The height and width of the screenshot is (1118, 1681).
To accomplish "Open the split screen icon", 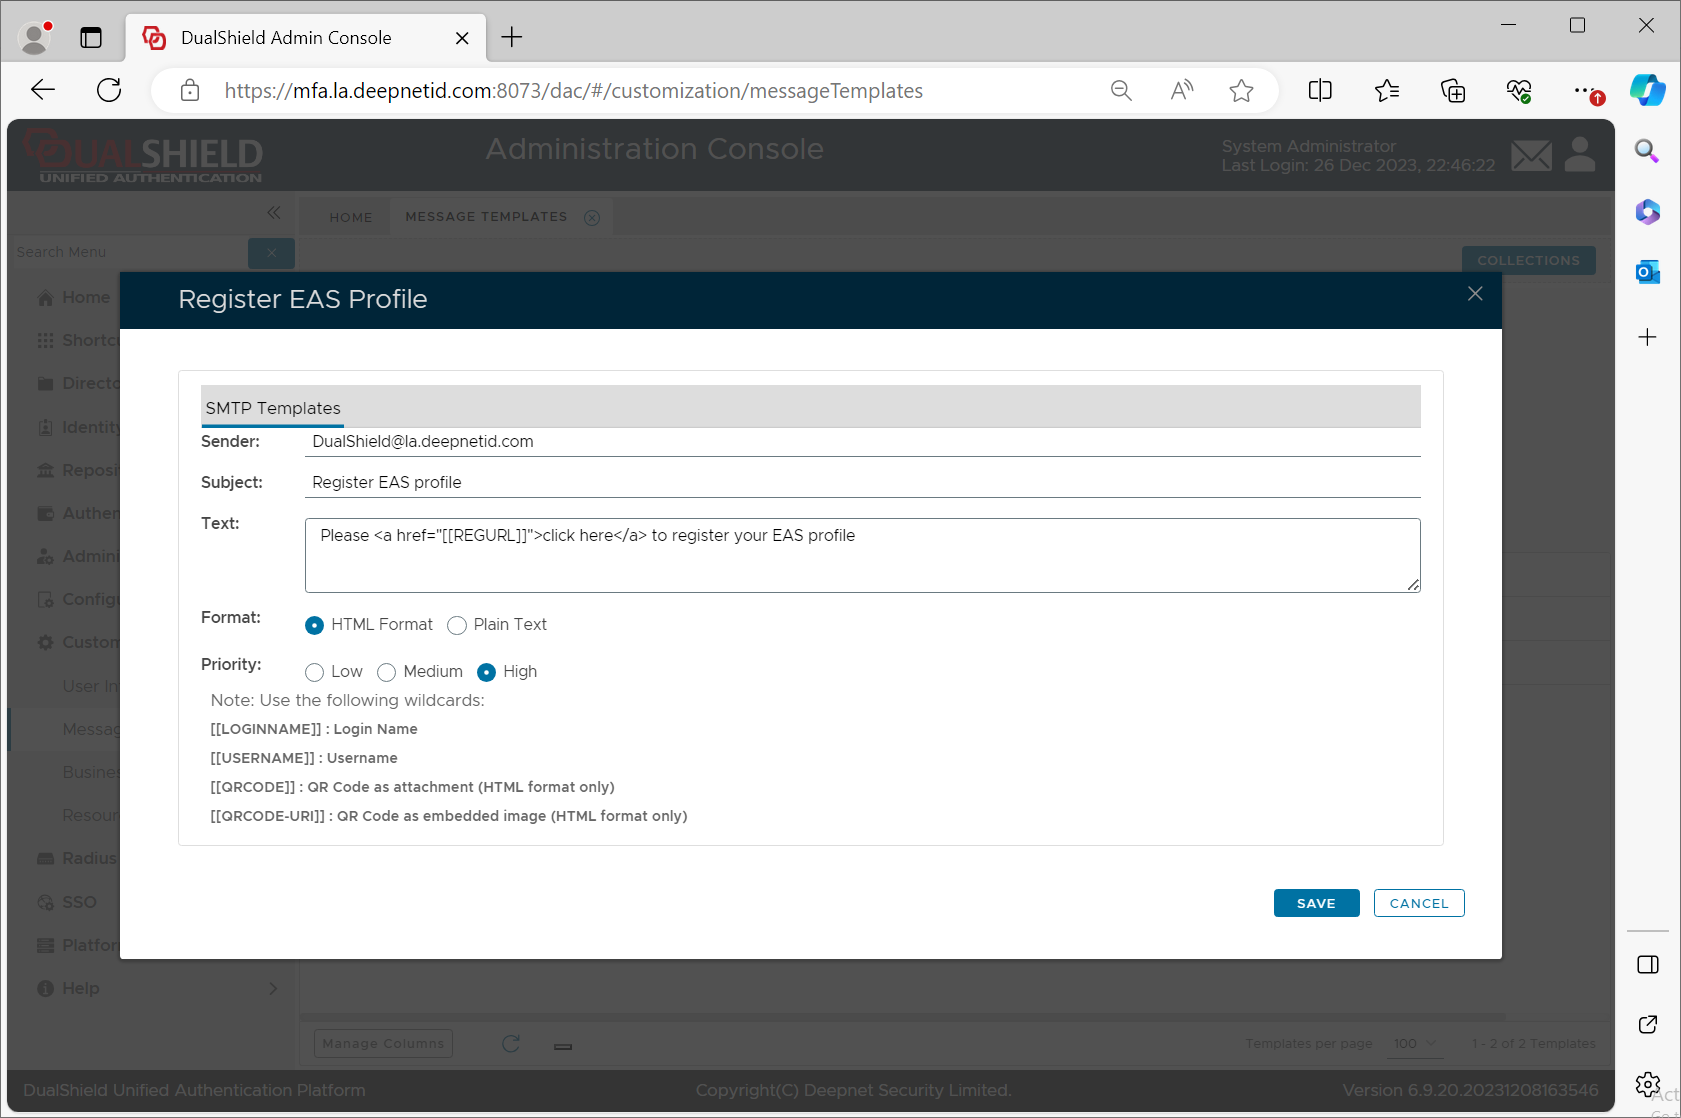I will click(1320, 91).
